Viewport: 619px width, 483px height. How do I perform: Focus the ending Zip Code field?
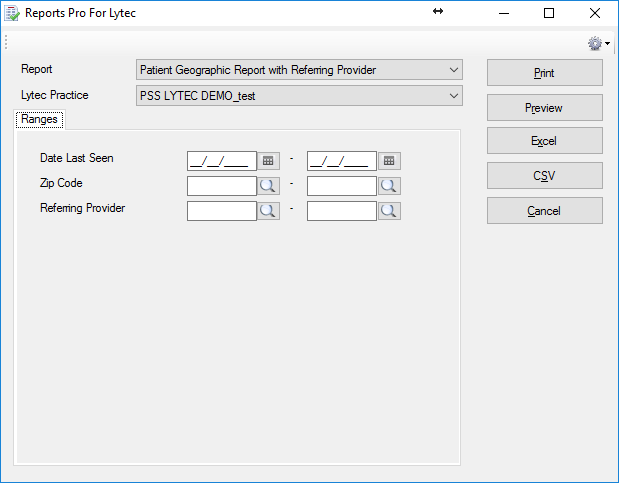point(342,186)
